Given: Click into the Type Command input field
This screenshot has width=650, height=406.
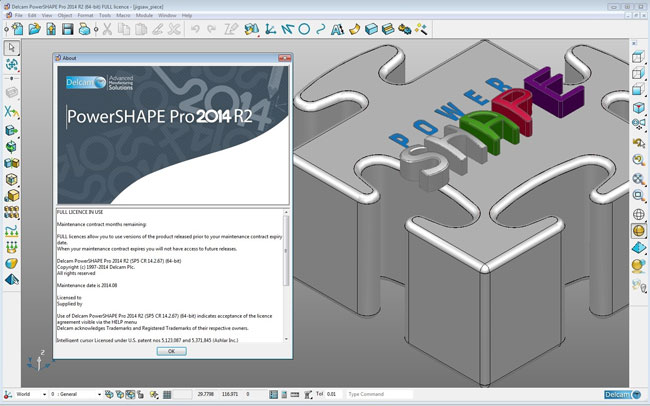Looking at the screenshot, I should pyautogui.click(x=379, y=394).
